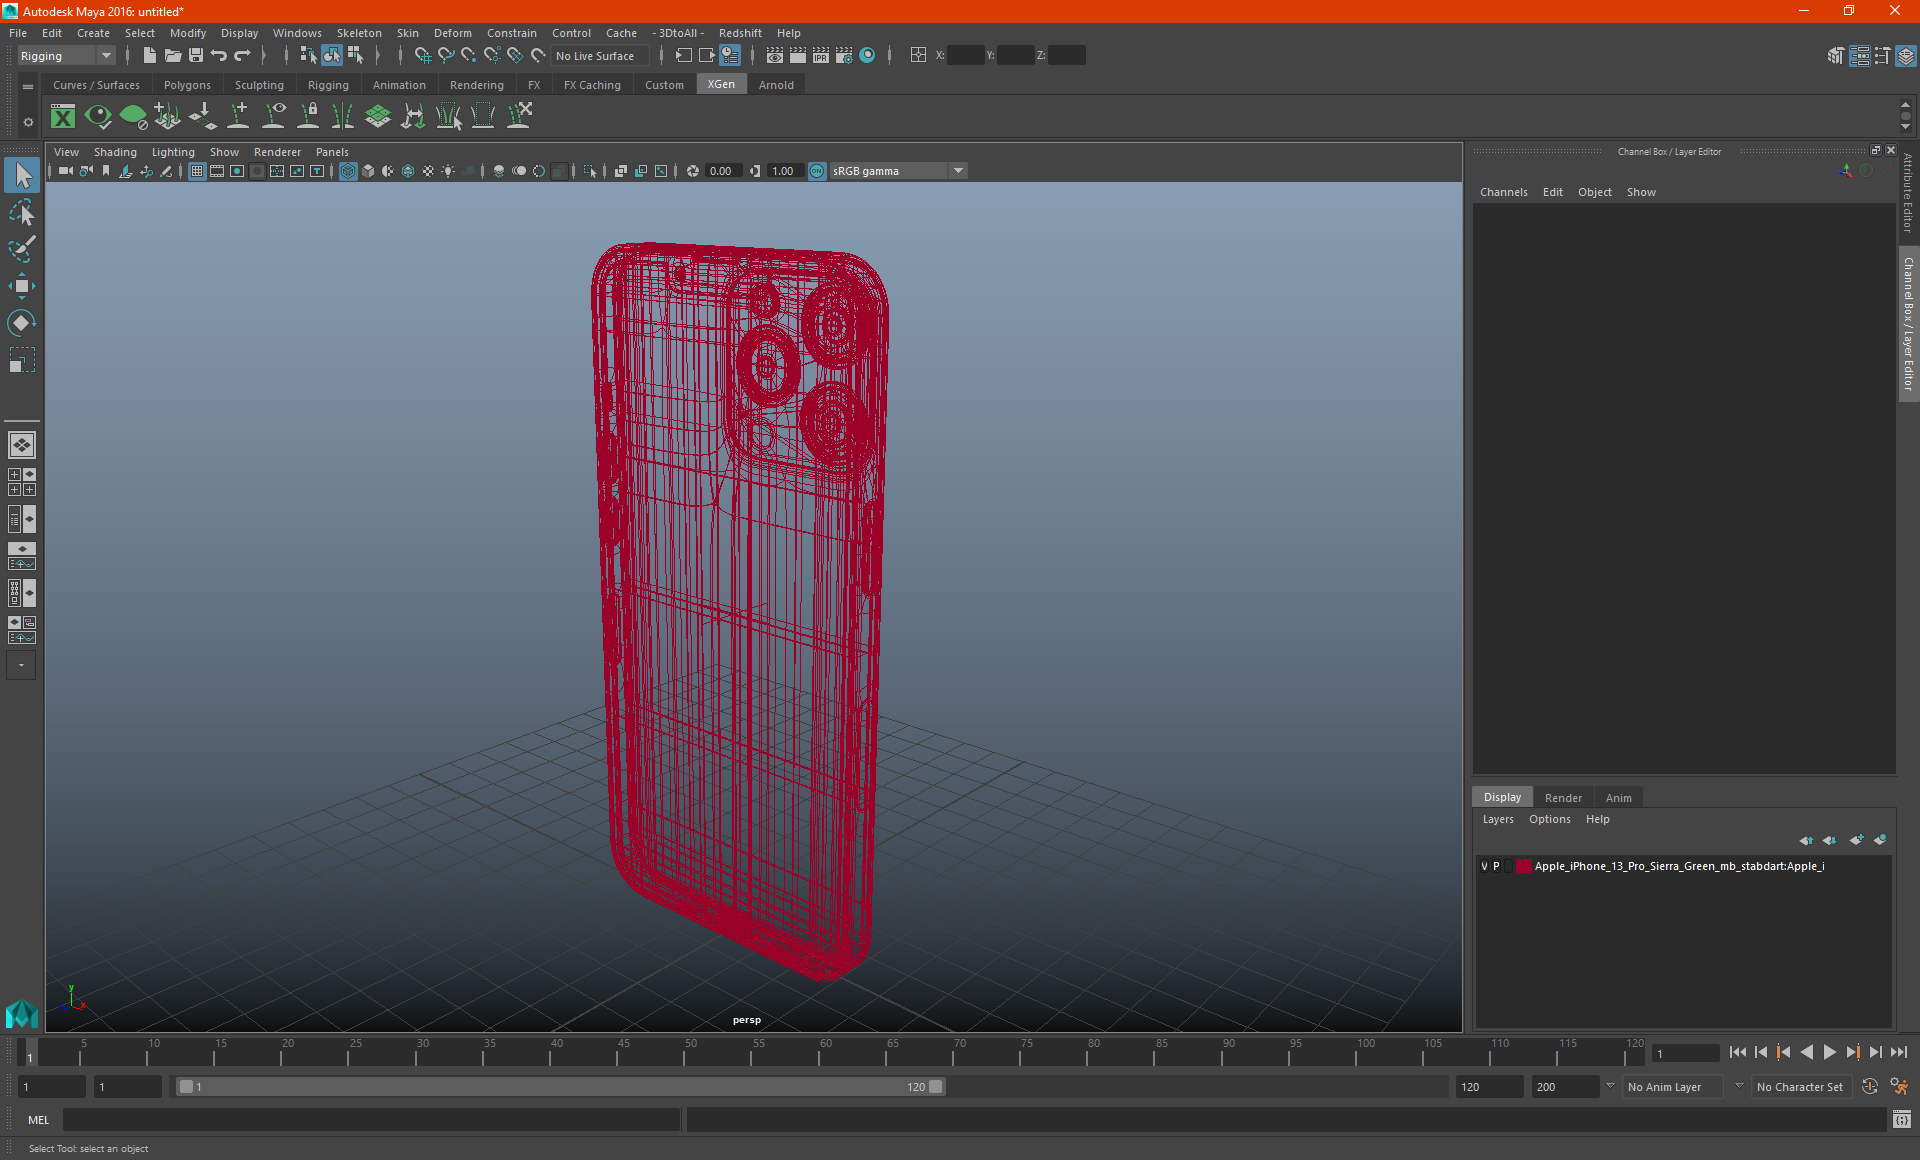The height and width of the screenshot is (1160, 1920).
Task: Click the gamma value input field
Action: coord(779,170)
